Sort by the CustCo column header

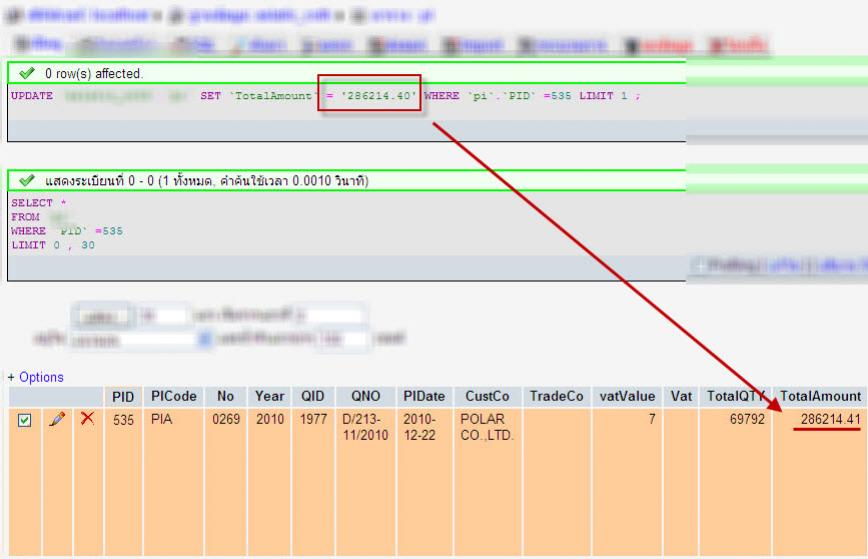coord(487,396)
